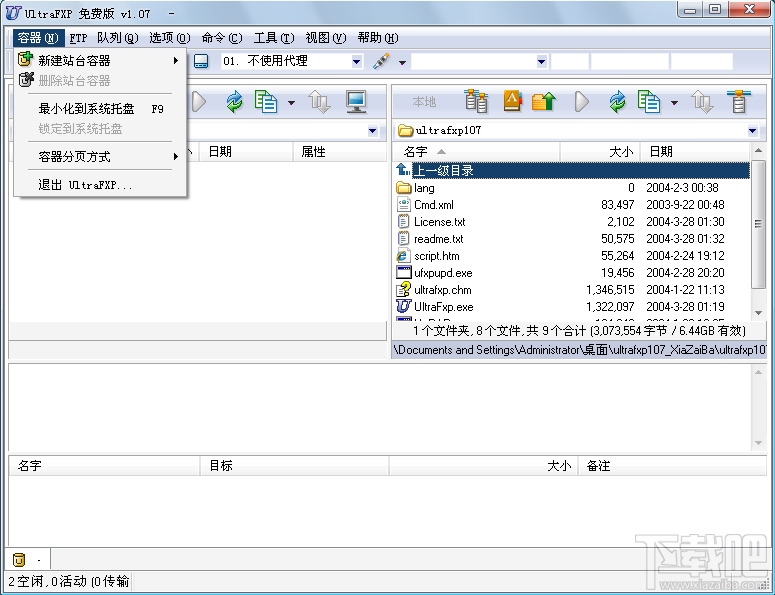Click the monitor icon in left pane

tap(356, 102)
